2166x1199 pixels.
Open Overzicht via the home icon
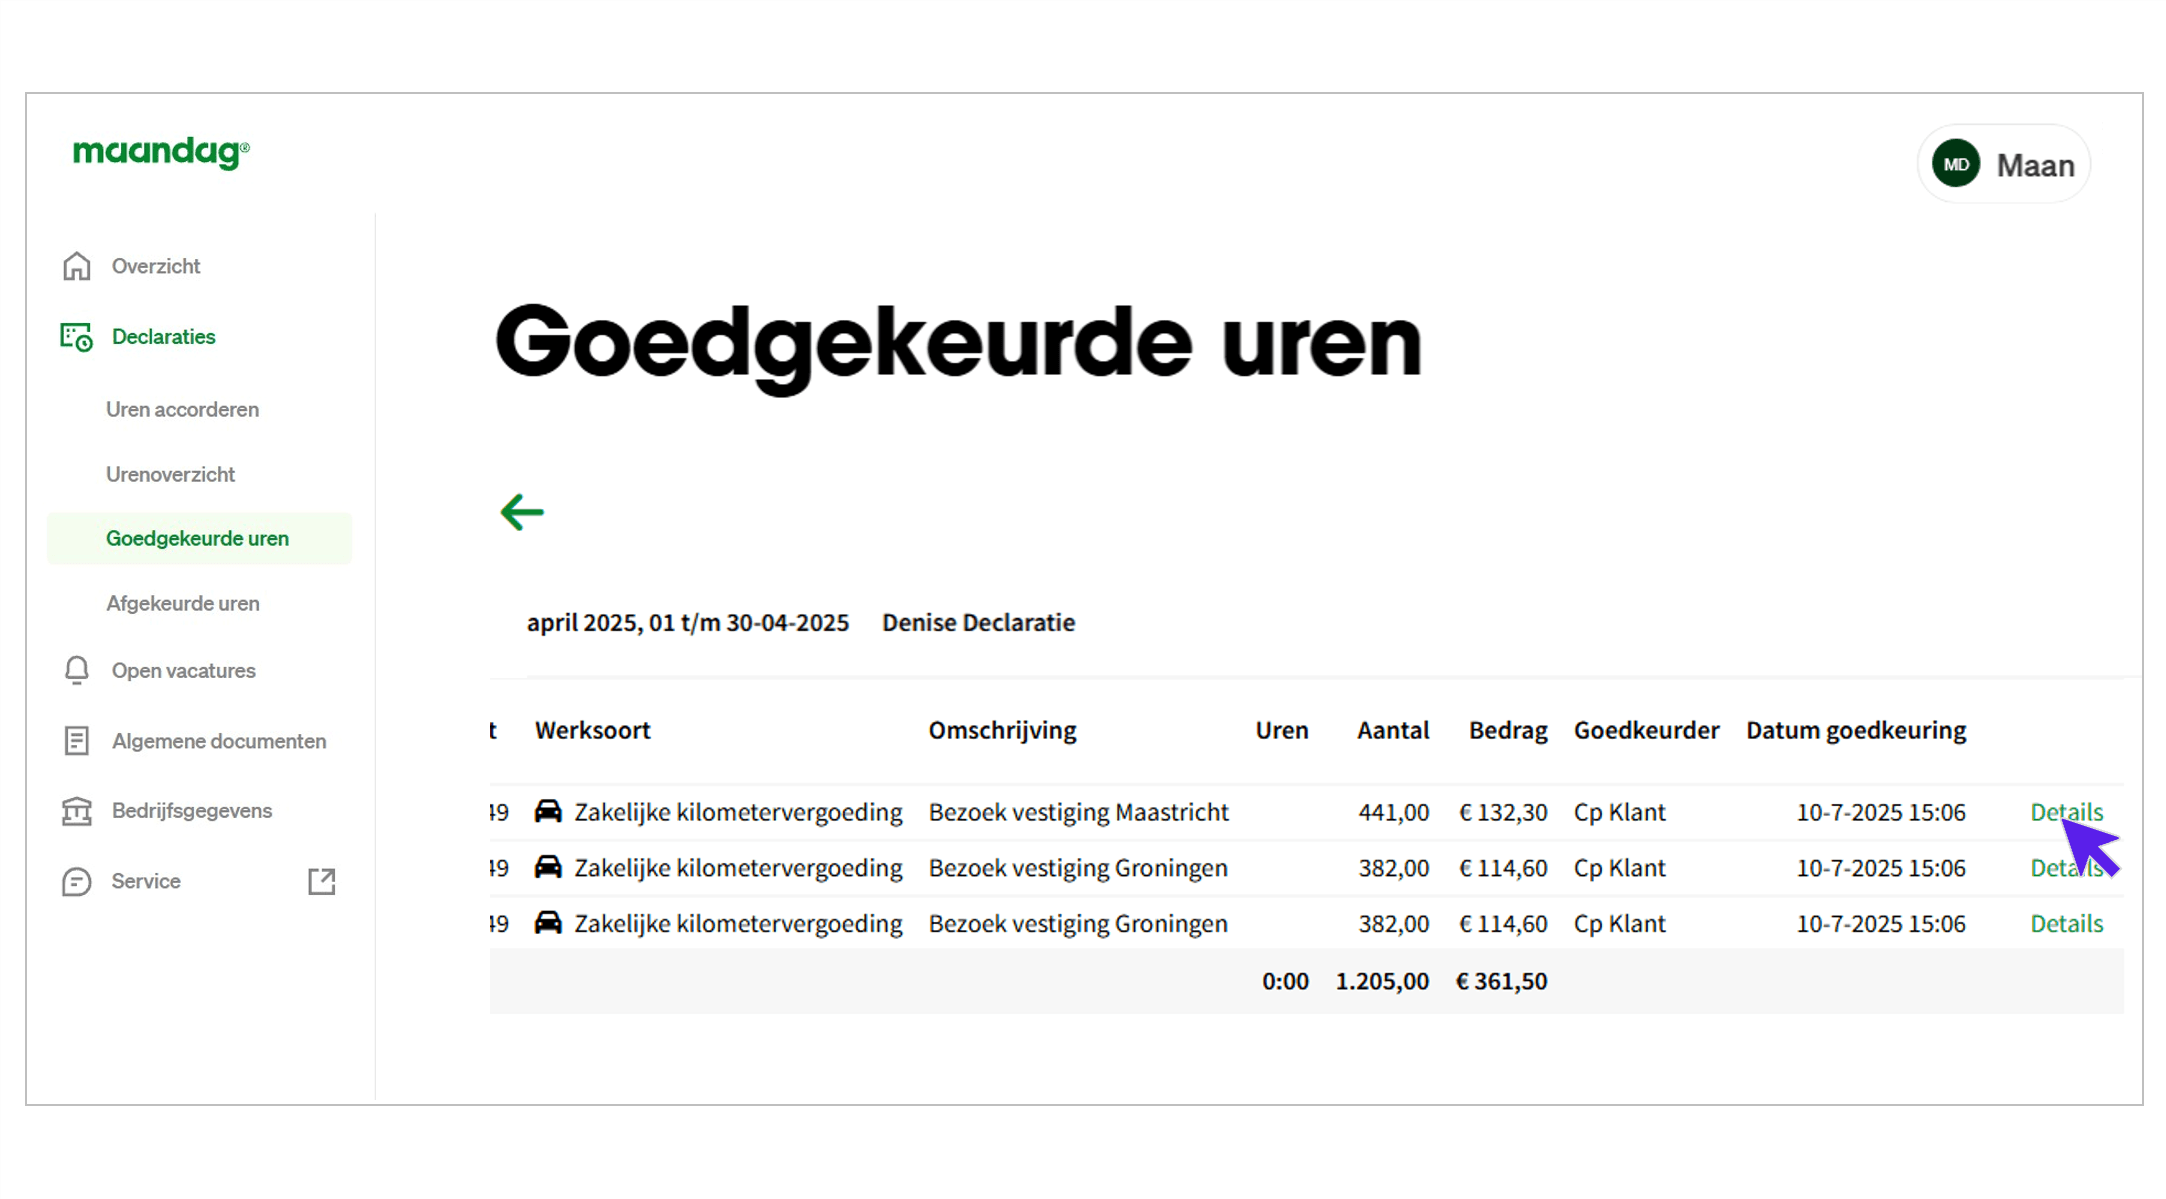click(76, 266)
